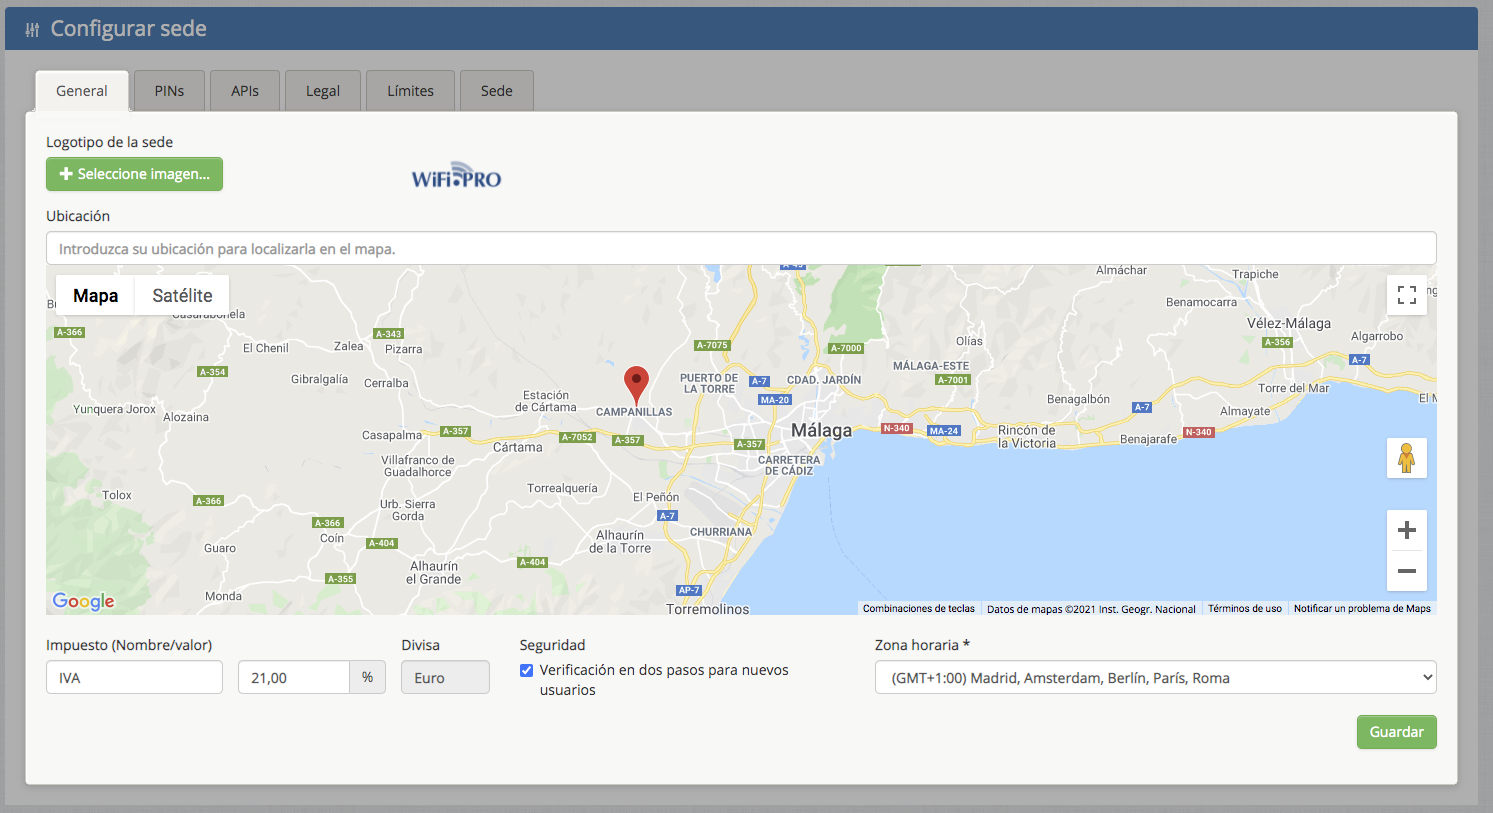The width and height of the screenshot is (1493, 813).
Task: Click the WiFi.PRO logo image
Action: coord(456,176)
